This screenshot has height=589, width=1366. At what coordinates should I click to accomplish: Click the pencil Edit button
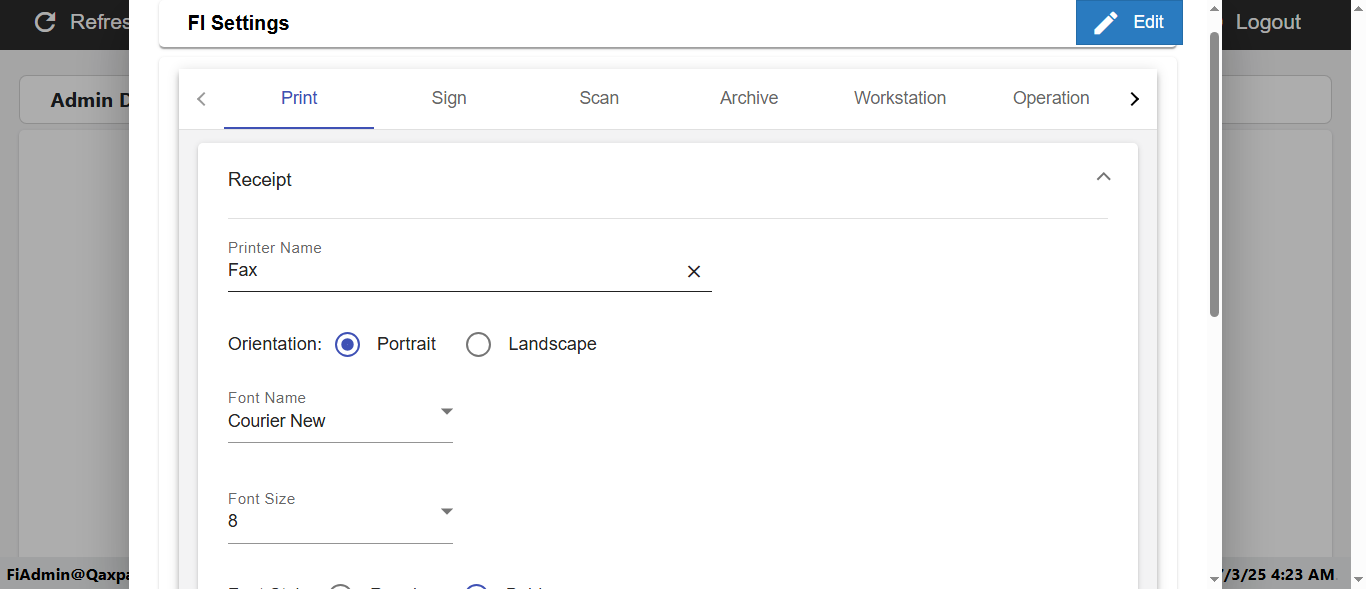1129,22
